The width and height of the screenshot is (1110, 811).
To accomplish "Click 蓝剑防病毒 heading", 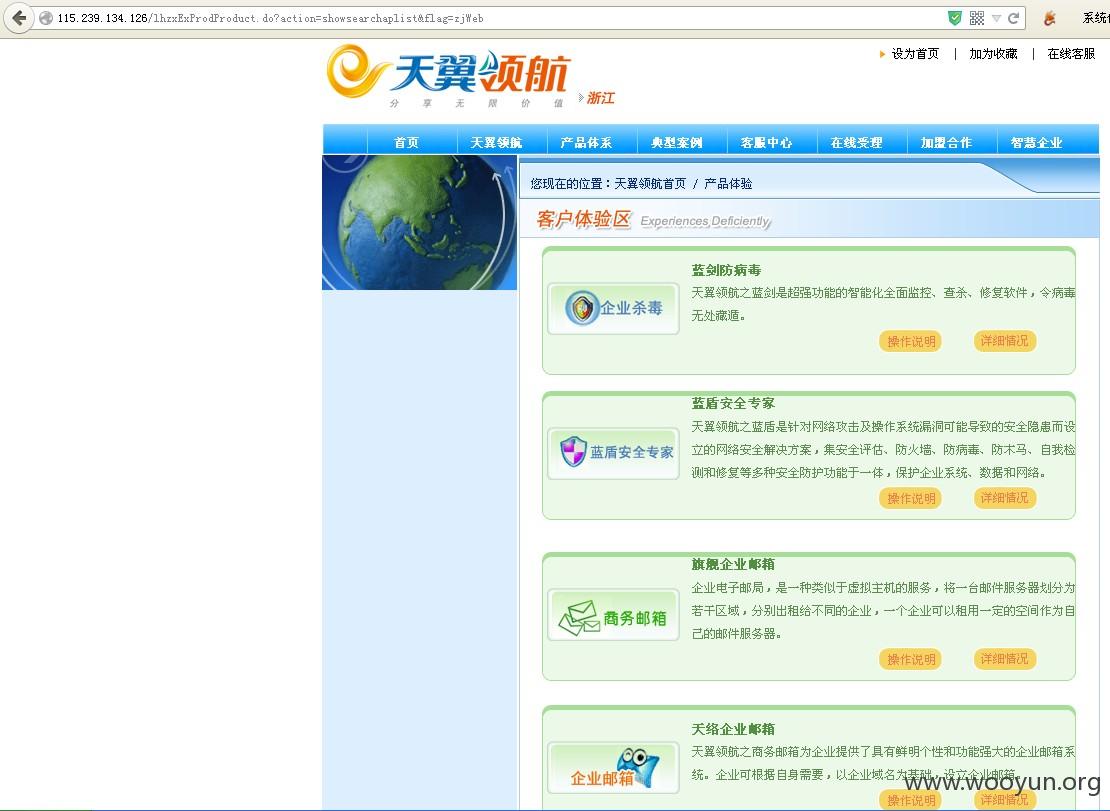I will [726, 270].
